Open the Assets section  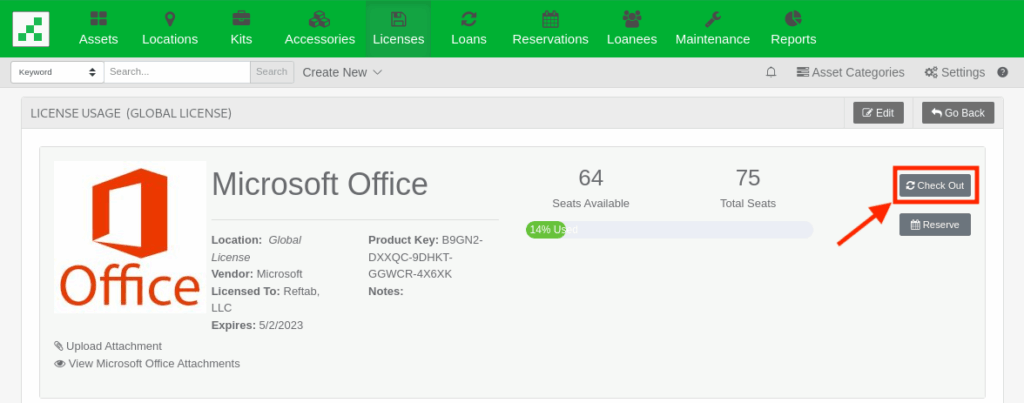98,28
